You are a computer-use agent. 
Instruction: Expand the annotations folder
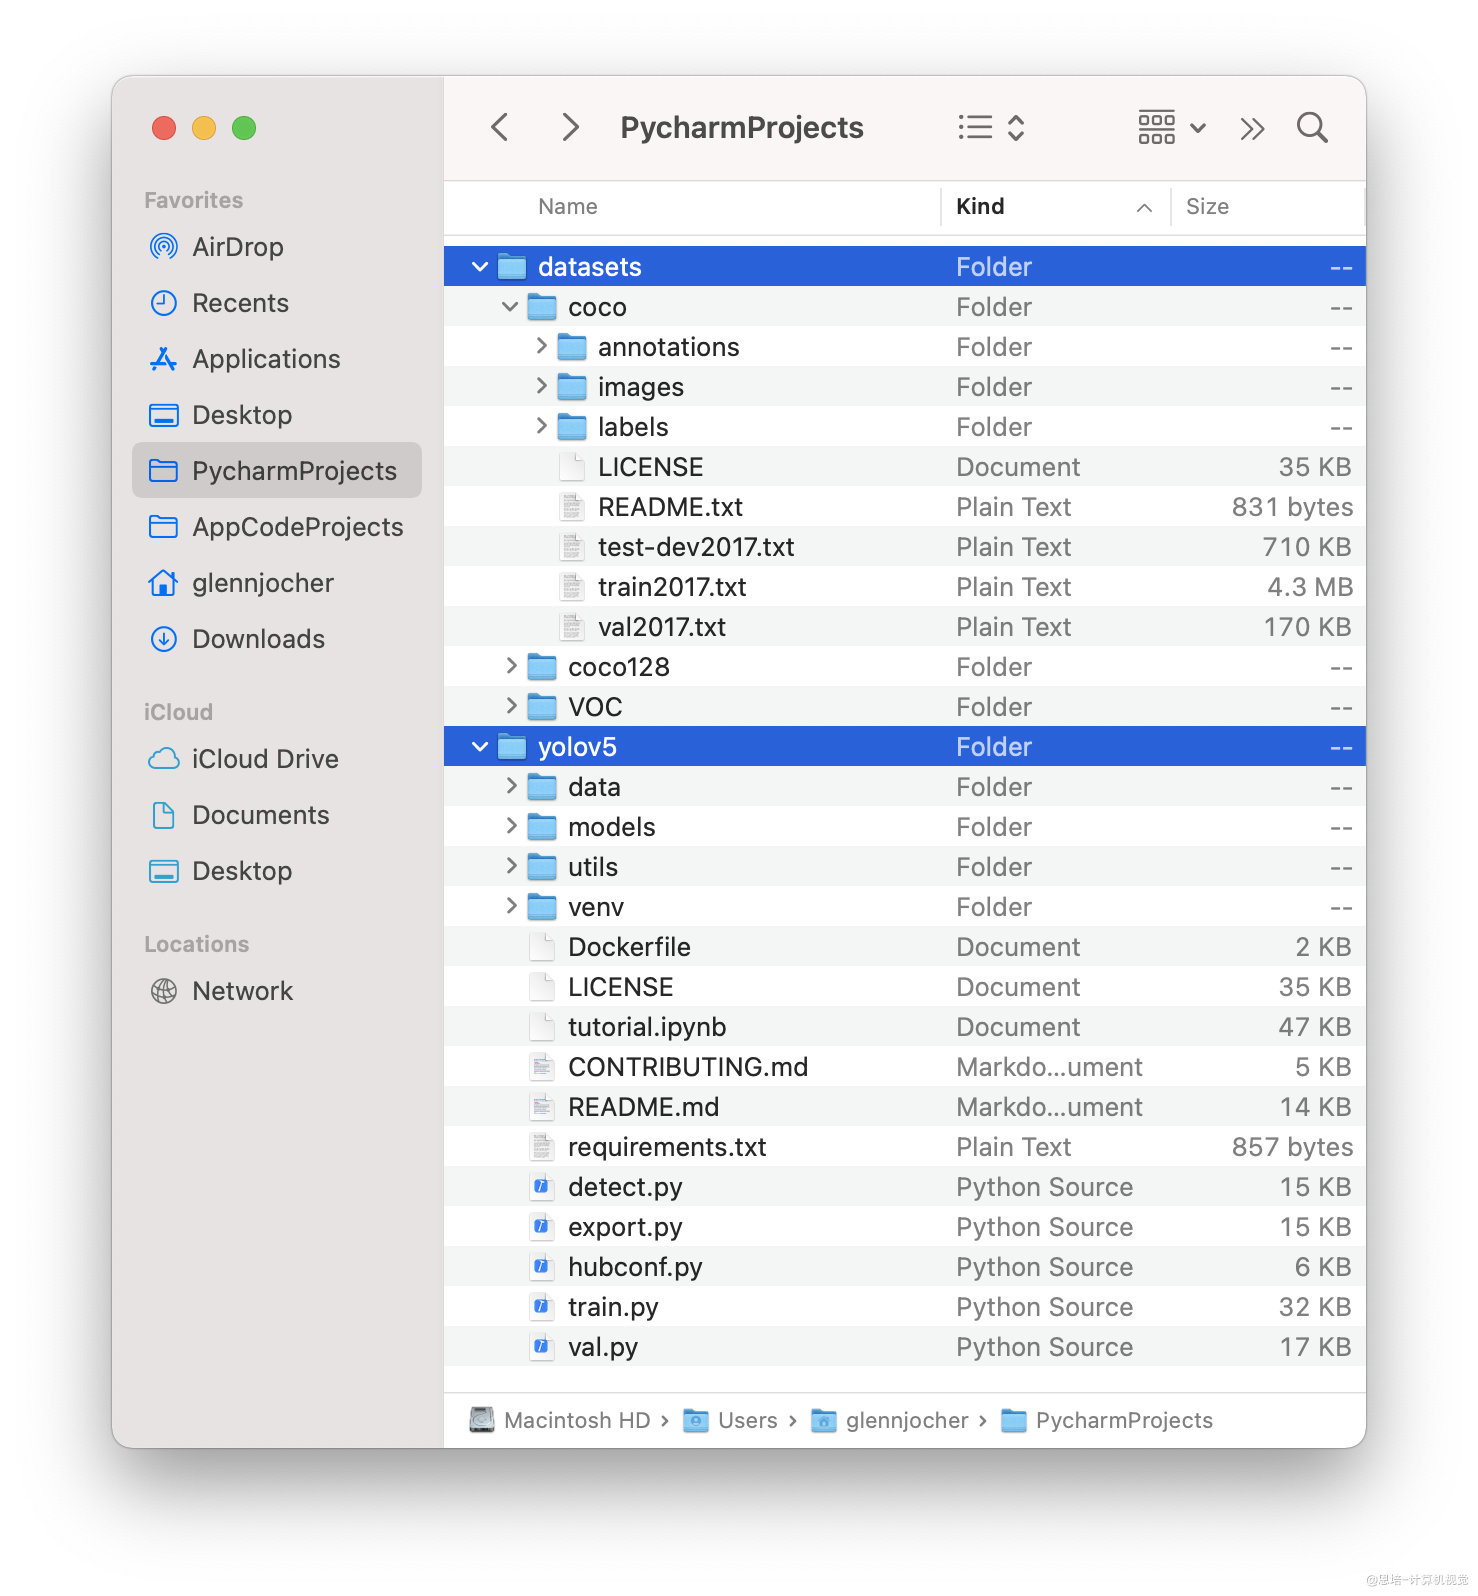[x=541, y=346]
